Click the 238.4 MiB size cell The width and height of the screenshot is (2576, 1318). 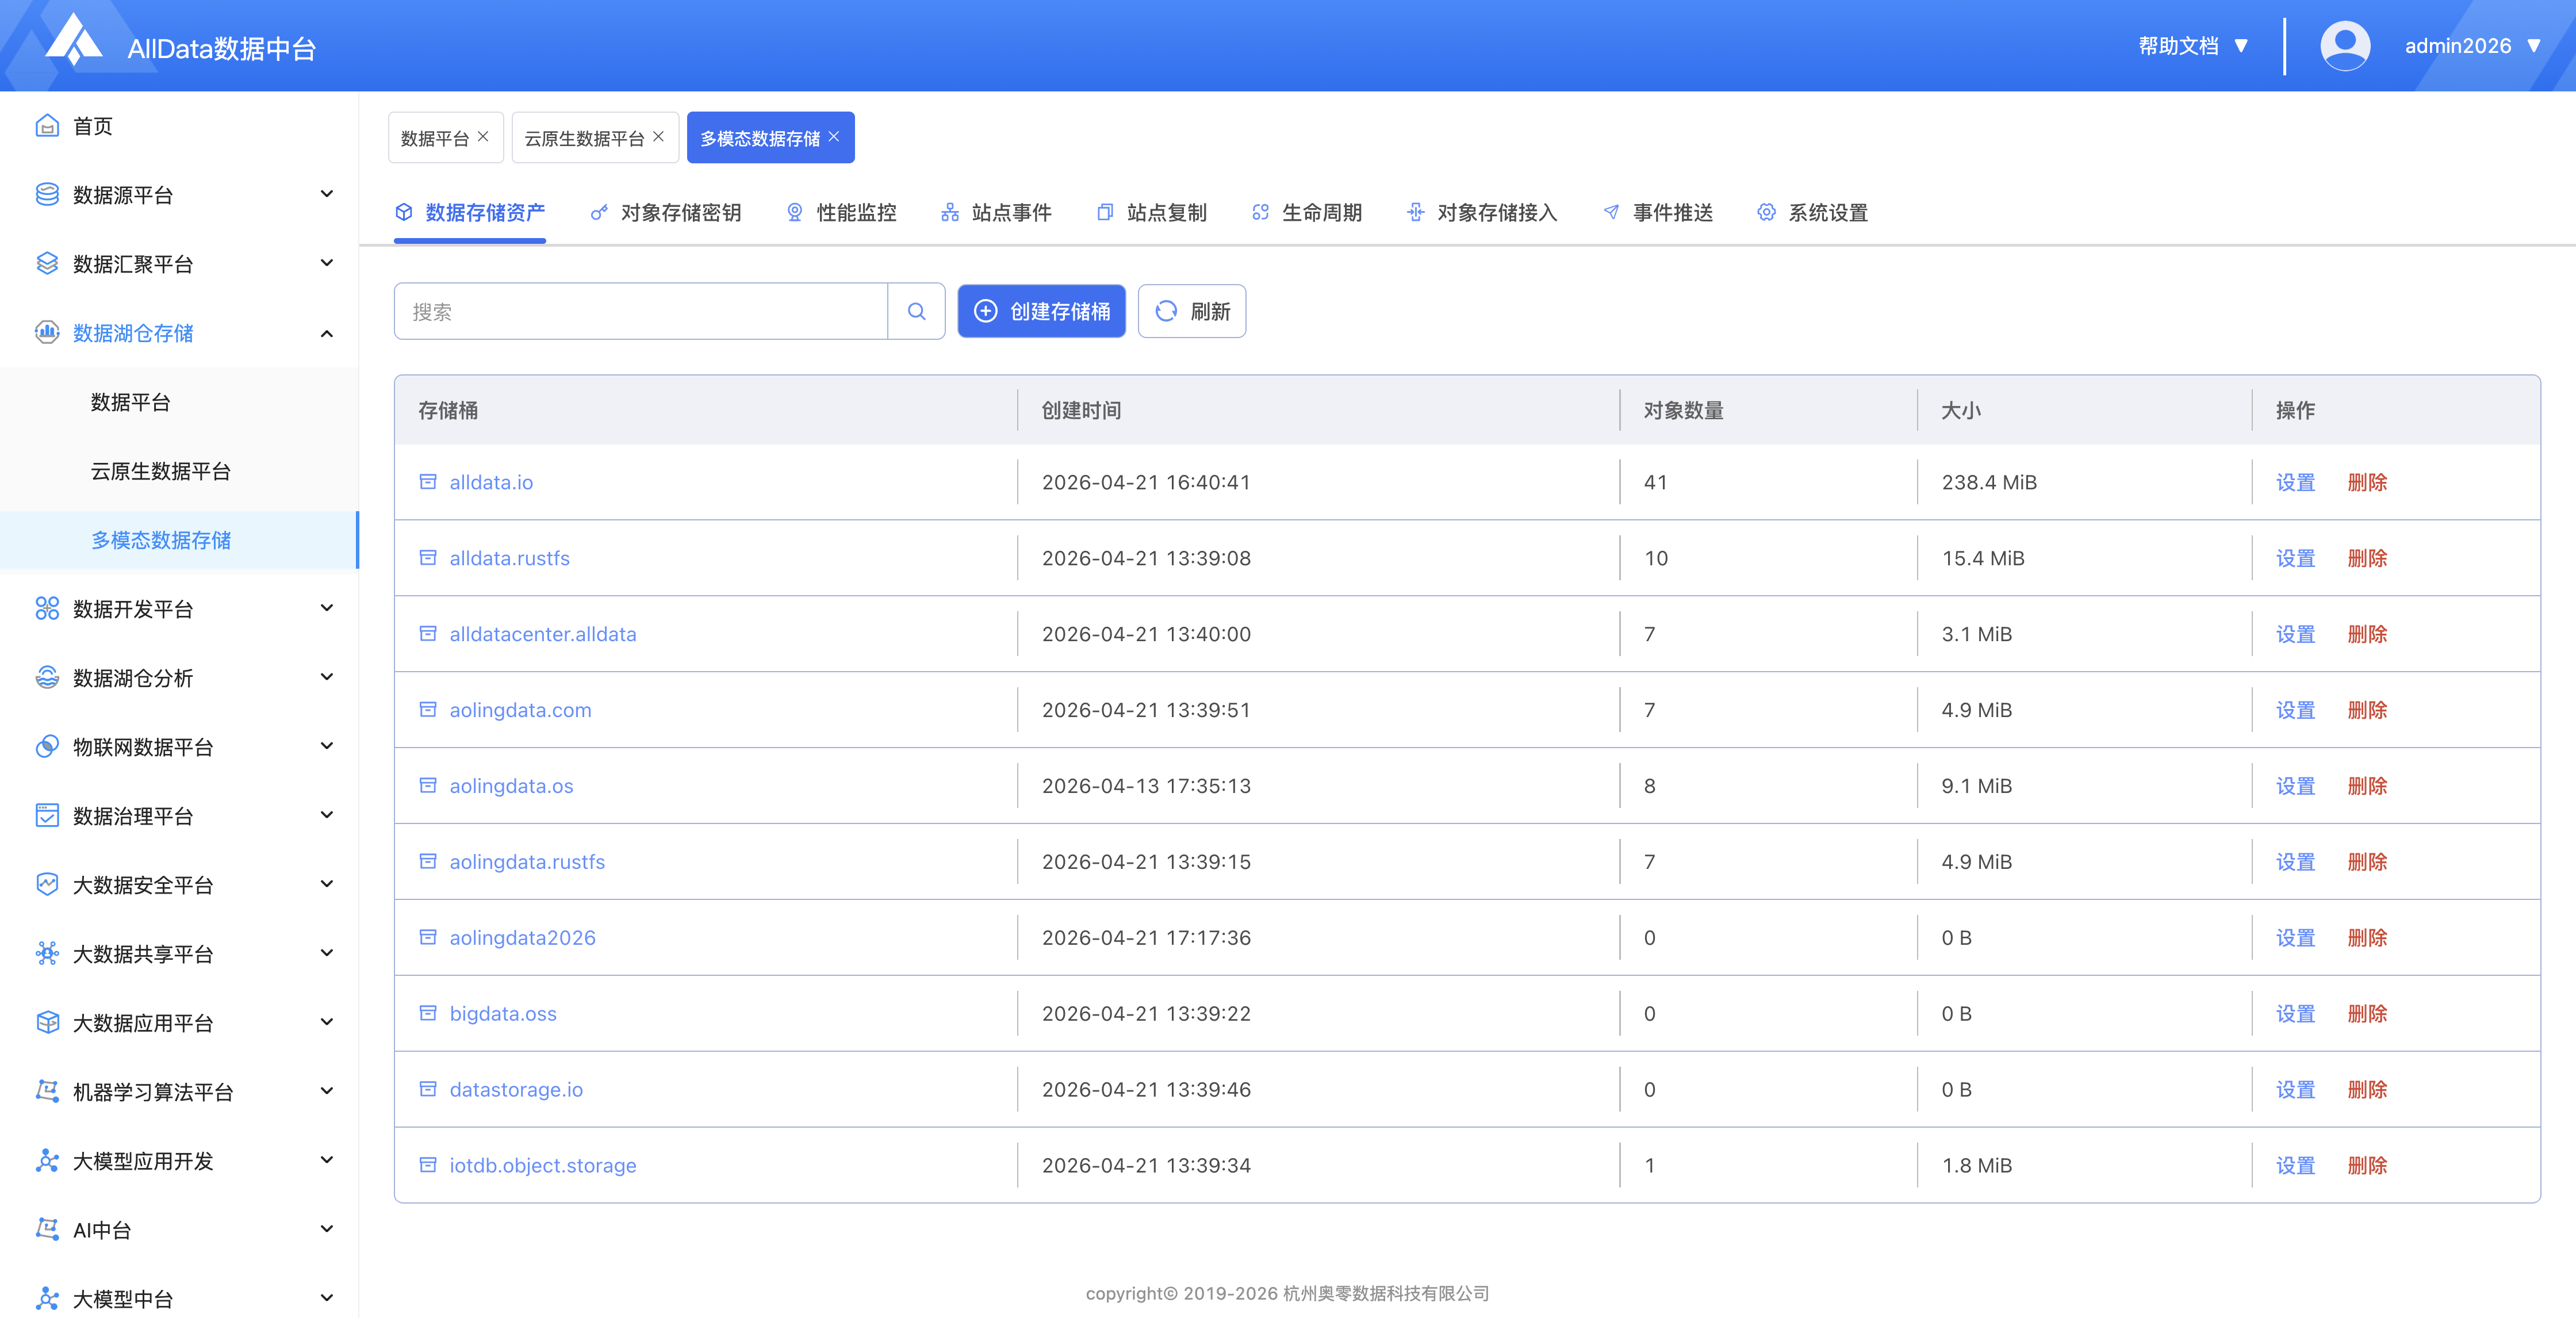pos(1988,482)
